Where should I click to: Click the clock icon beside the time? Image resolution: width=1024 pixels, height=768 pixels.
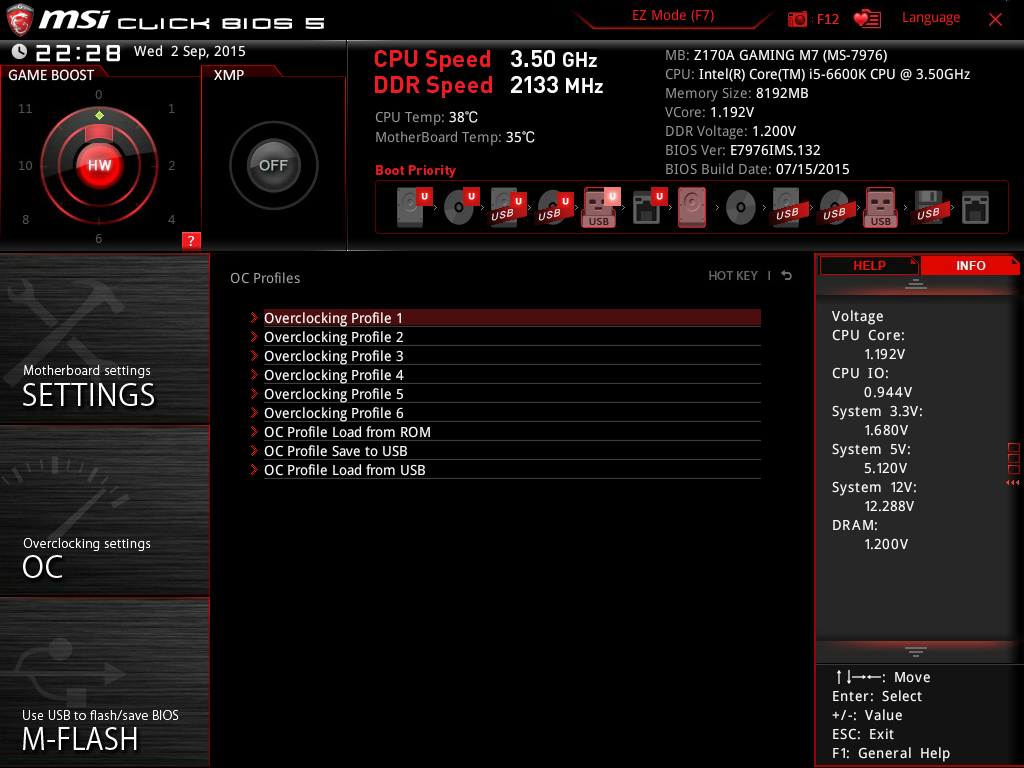(20, 52)
